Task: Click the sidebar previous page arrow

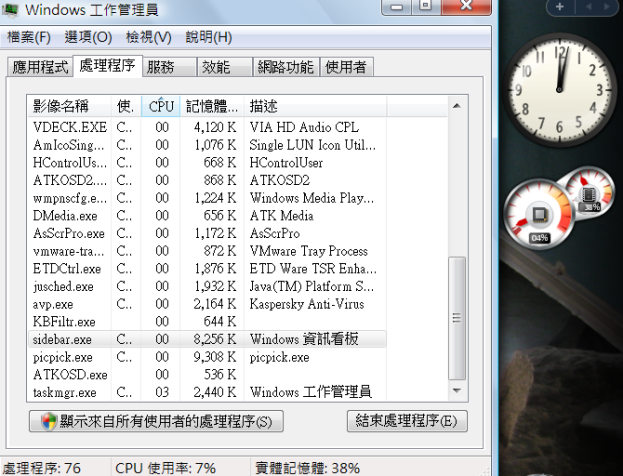Action: (589, 6)
